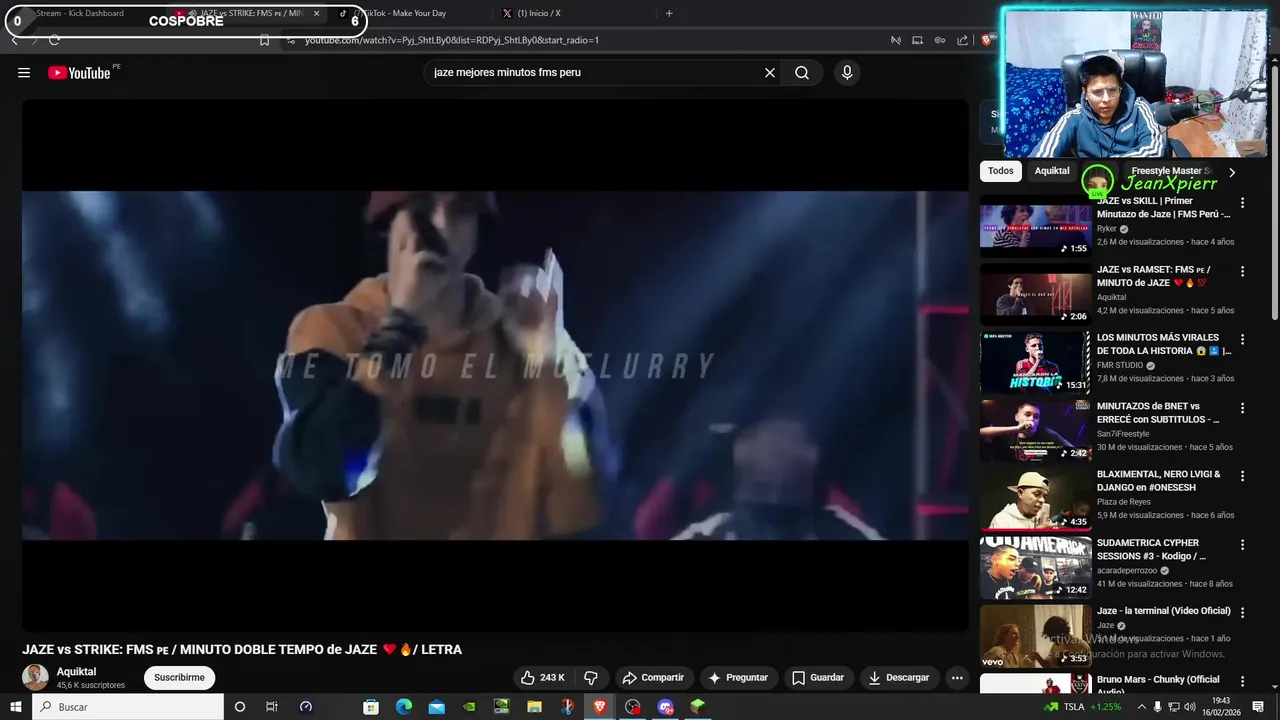Viewport: 1280px width, 720px height.
Task: Open the Aquiktal channel avatar
Action: pyautogui.click(x=35, y=677)
